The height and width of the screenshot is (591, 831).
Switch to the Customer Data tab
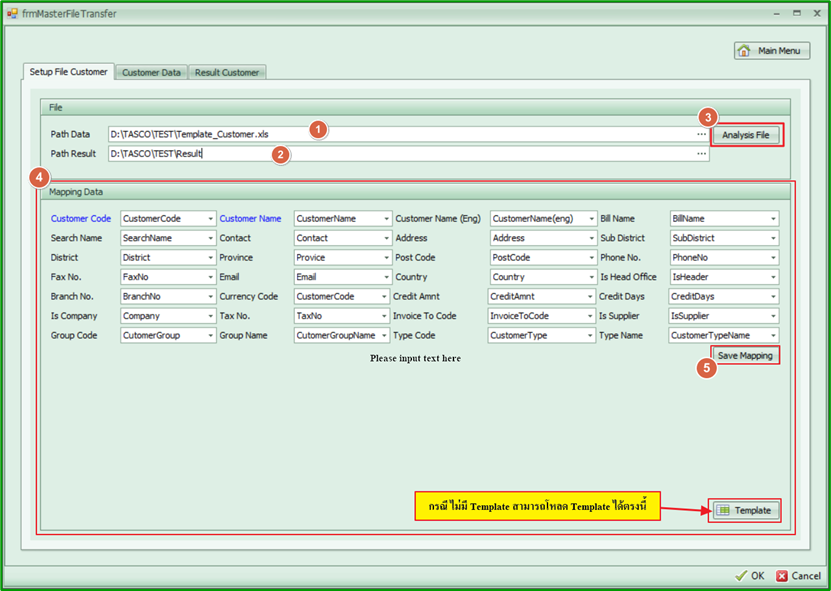point(151,72)
